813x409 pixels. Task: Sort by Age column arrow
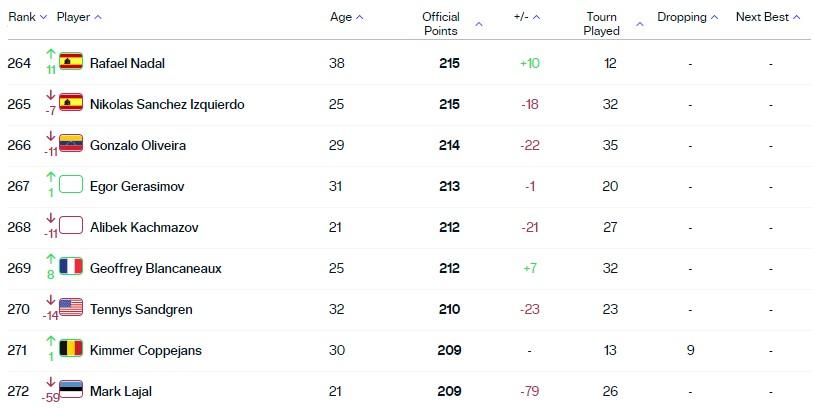coord(360,17)
